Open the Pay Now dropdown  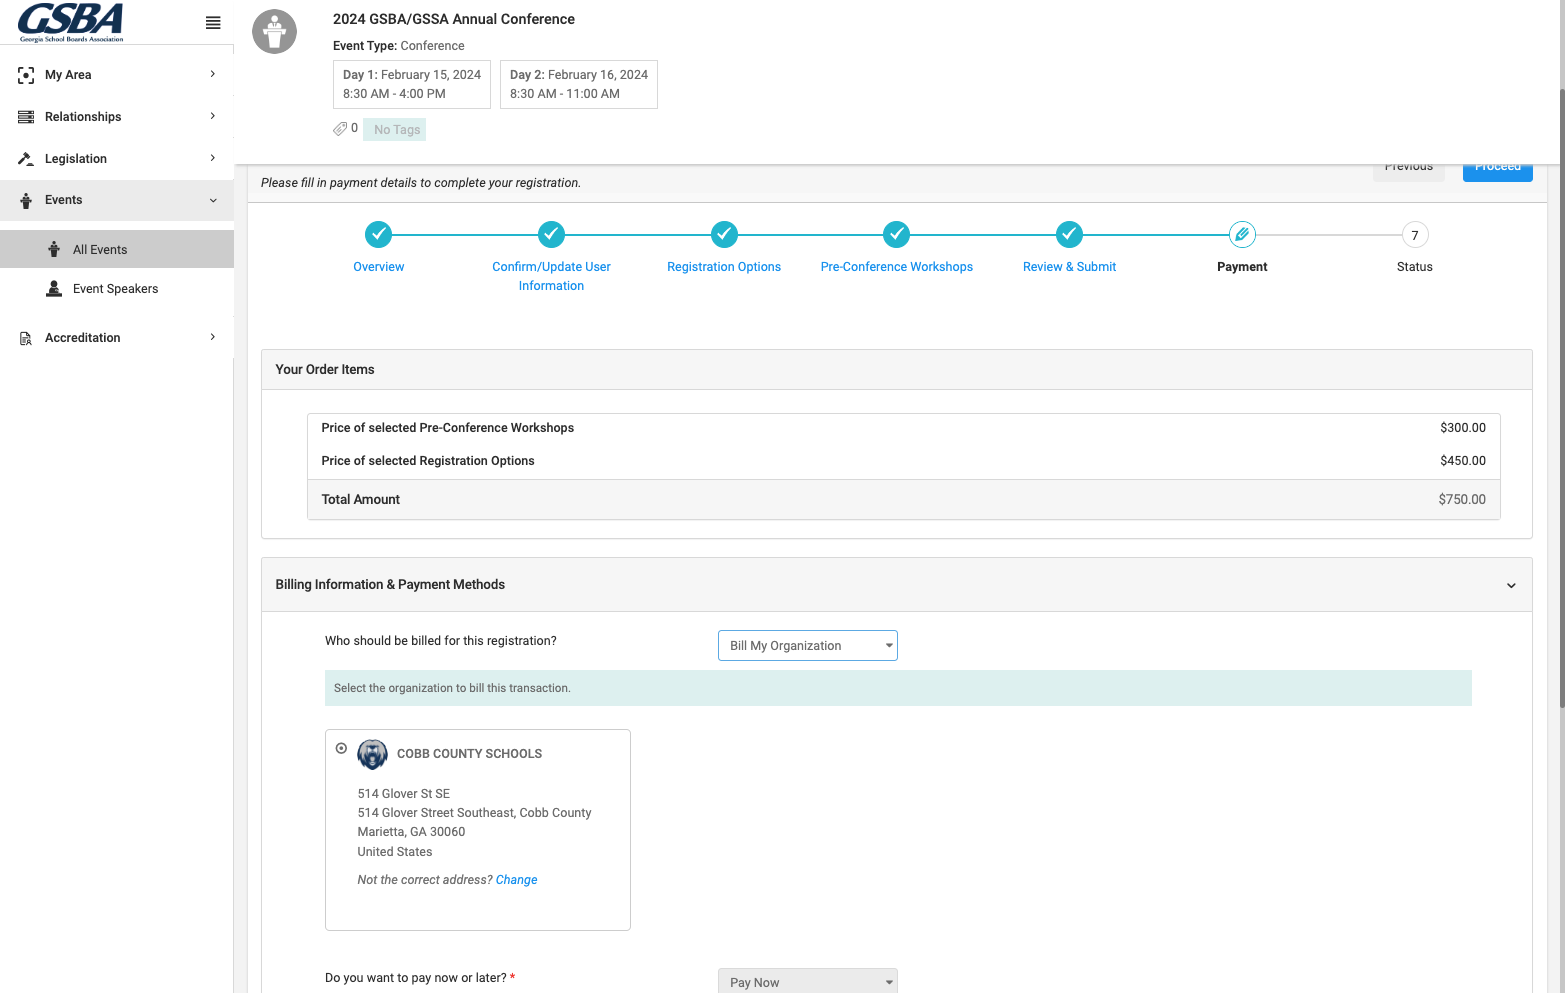click(808, 982)
